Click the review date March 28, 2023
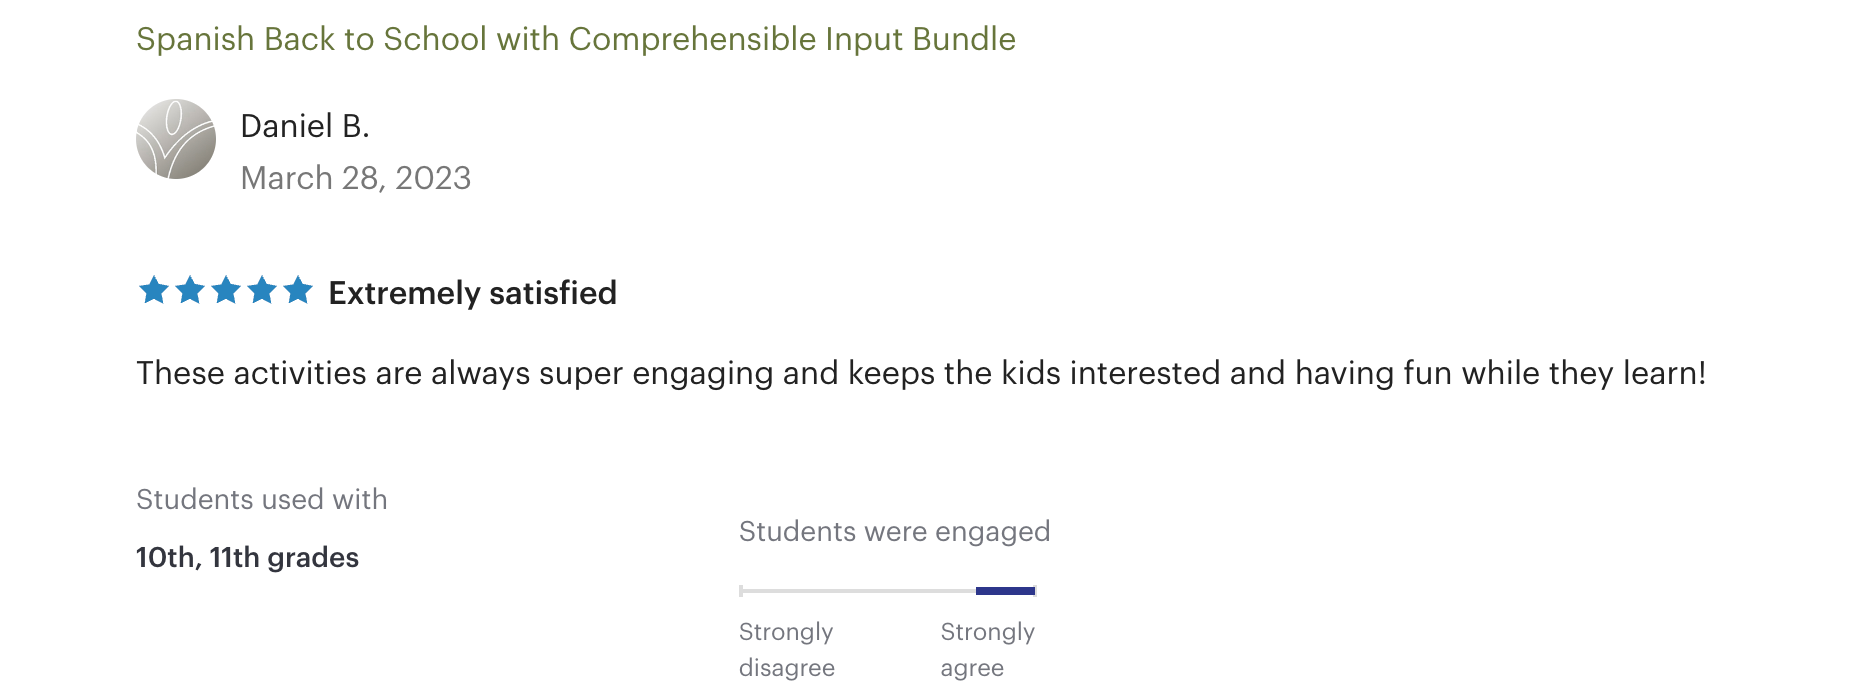Image resolution: width=1850 pixels, height=696 pixels. (x=355, y=178)
